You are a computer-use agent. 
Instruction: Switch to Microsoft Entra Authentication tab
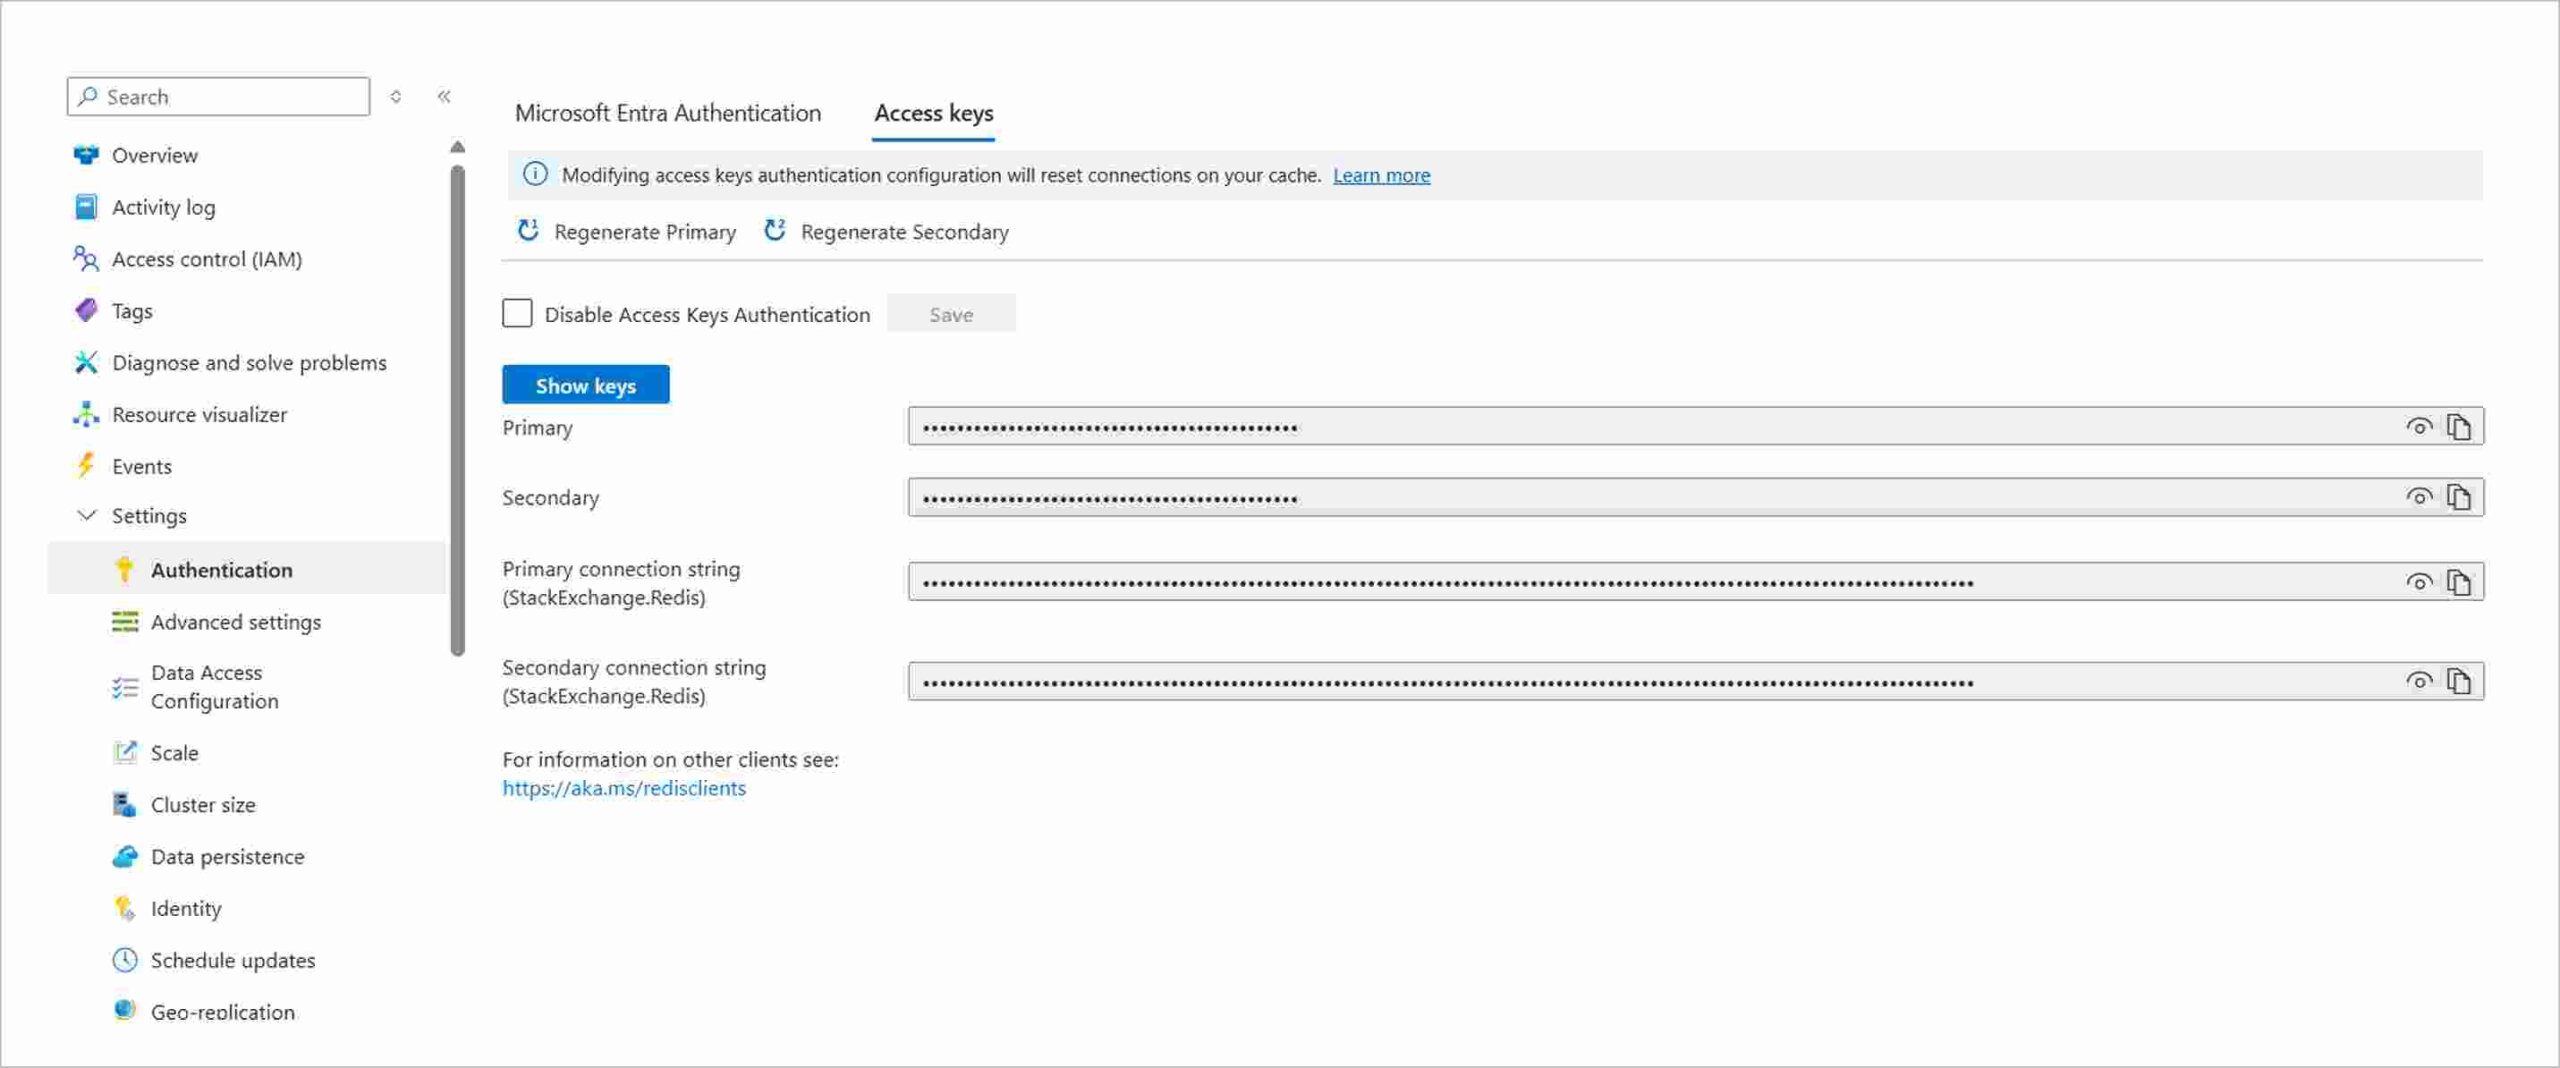pos(667,113)
